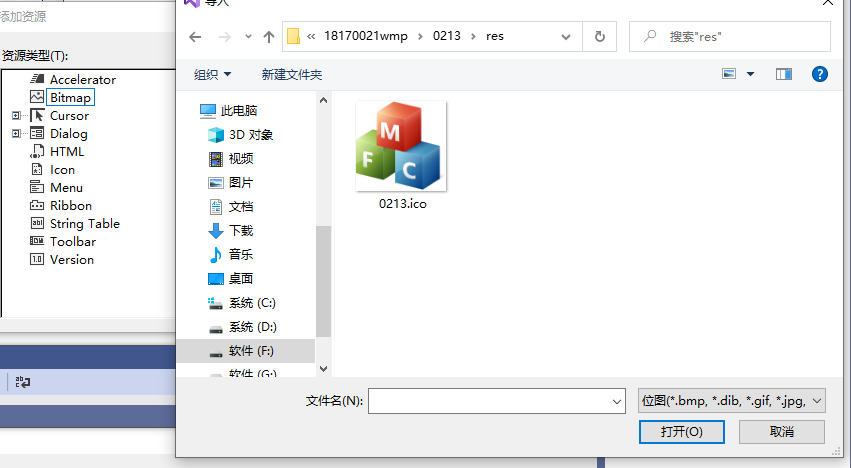Refresh the res folder view
This screenshot has width=851, height=468.
tap(600, 36)
